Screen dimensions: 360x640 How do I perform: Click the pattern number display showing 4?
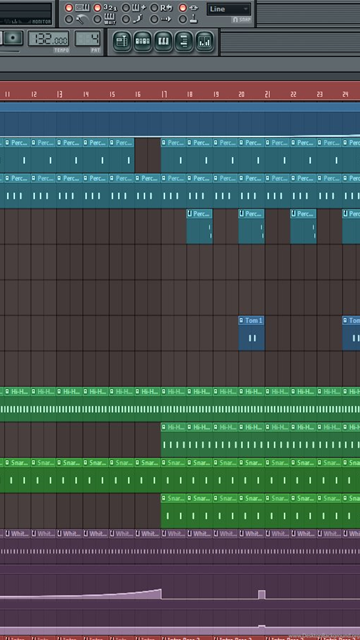(88, 39)
